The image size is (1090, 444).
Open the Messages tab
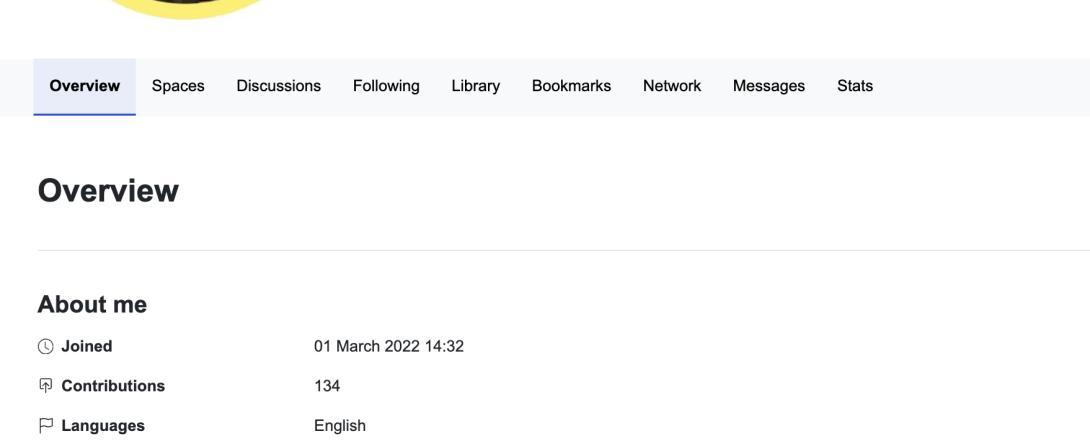[769, 86]
